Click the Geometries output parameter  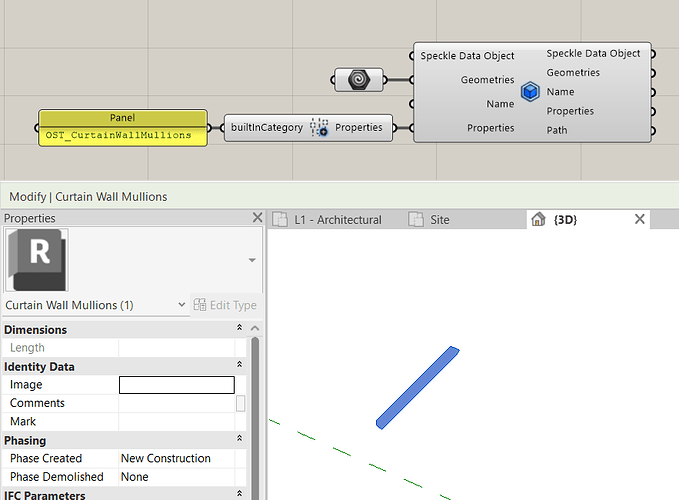[x=573, y=73]
